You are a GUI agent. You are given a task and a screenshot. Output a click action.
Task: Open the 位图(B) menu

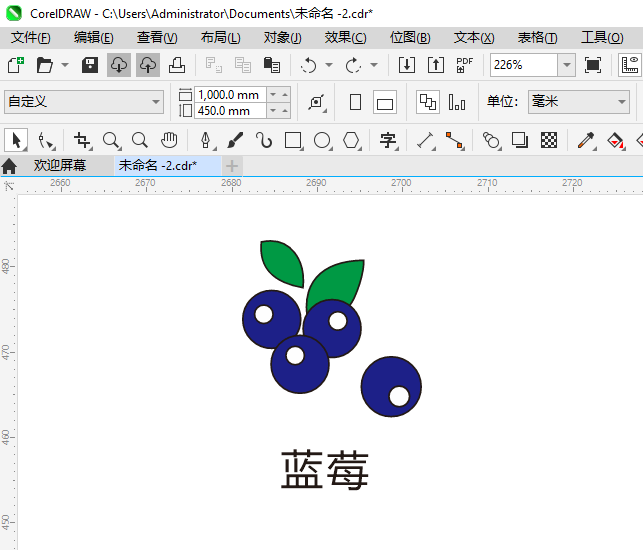point(410,38)
